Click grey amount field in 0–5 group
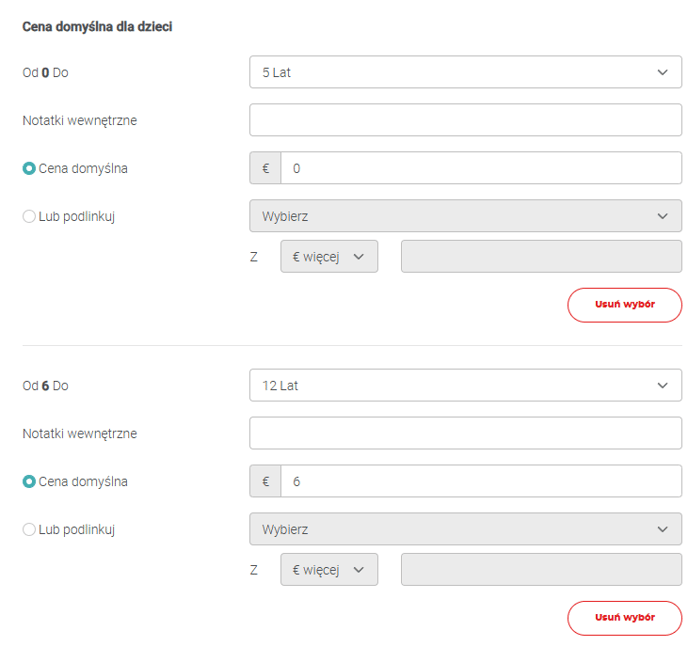 [x=541, y=257]
